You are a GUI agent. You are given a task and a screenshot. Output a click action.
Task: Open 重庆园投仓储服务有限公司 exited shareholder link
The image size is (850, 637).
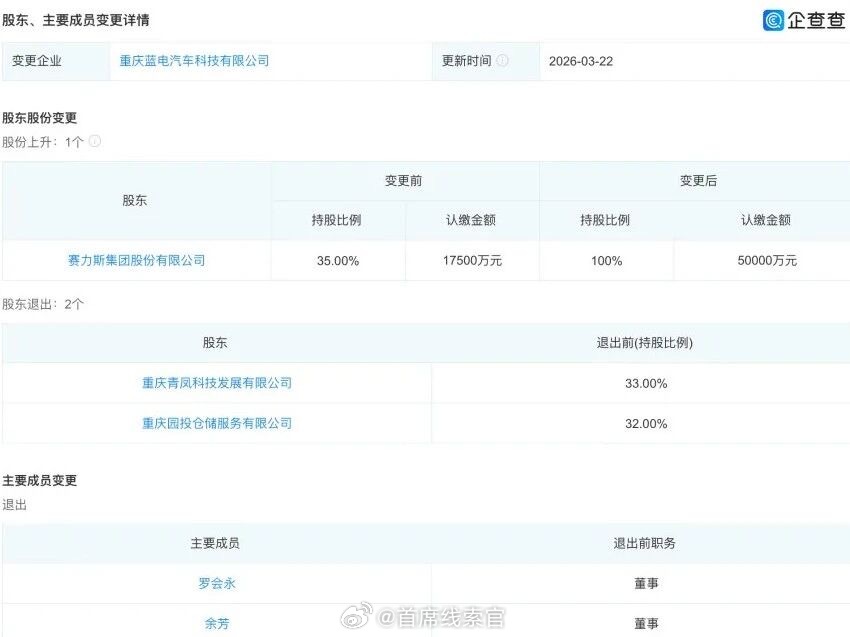216,423
